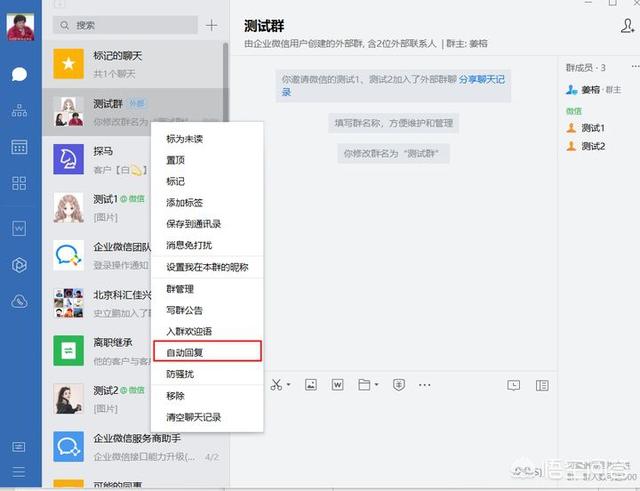Click the 填写群名称 system tip message
Screen dimensions: 640x491
[393, 123]
